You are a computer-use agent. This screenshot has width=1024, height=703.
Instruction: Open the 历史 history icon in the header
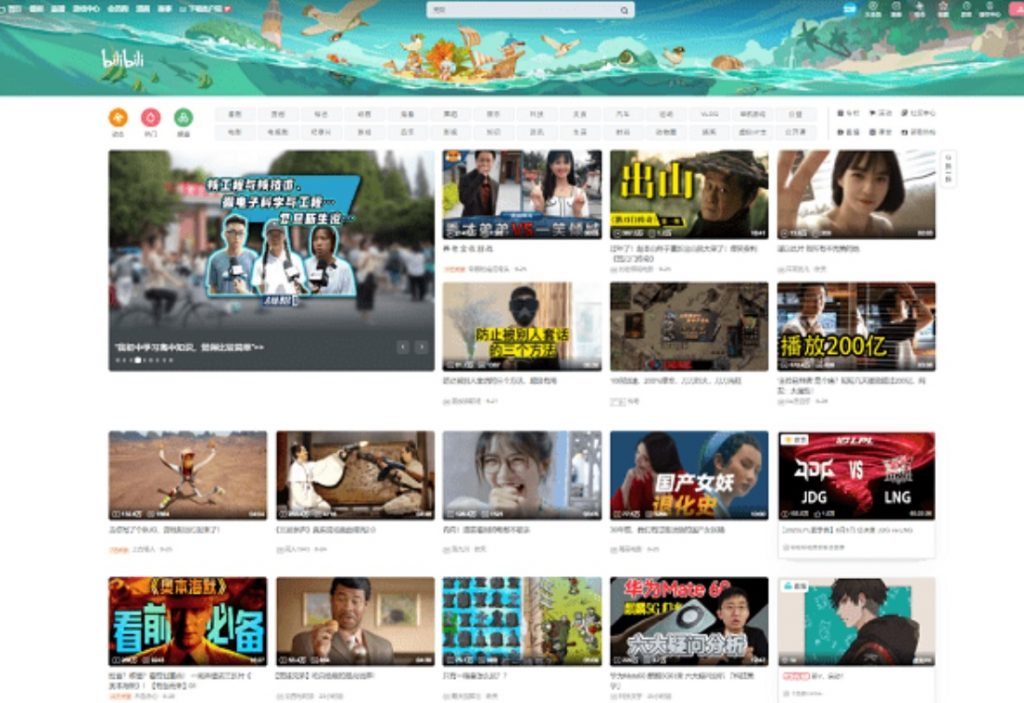(x=966, y=8)
